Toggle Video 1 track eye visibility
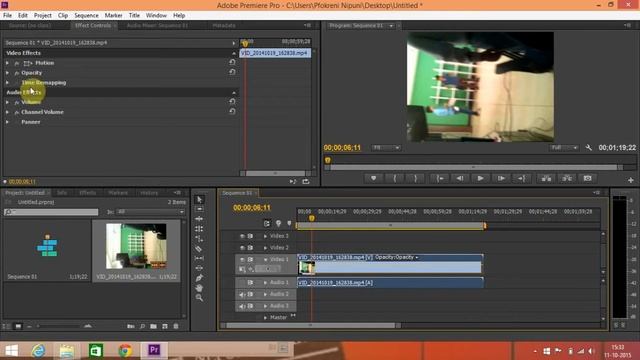The width and height of the screenshot is (640, 360). pyautogui.click(x=242, y=259)
